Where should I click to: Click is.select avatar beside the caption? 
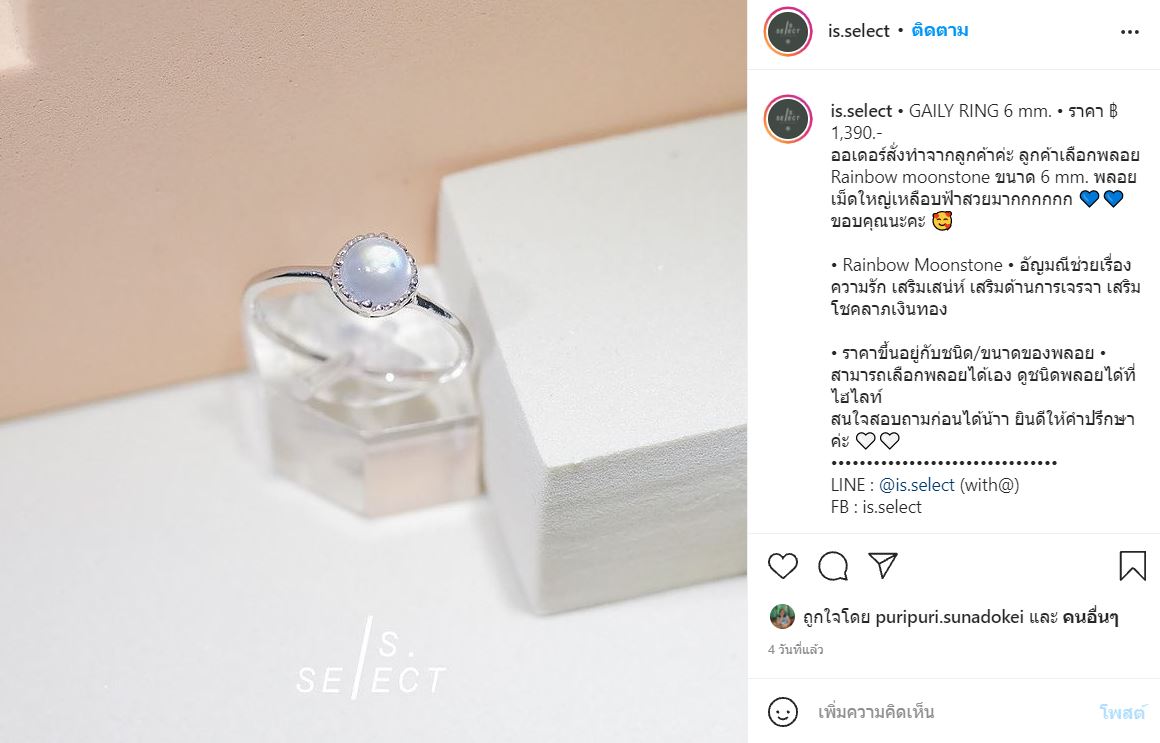(x=788, y=118)
